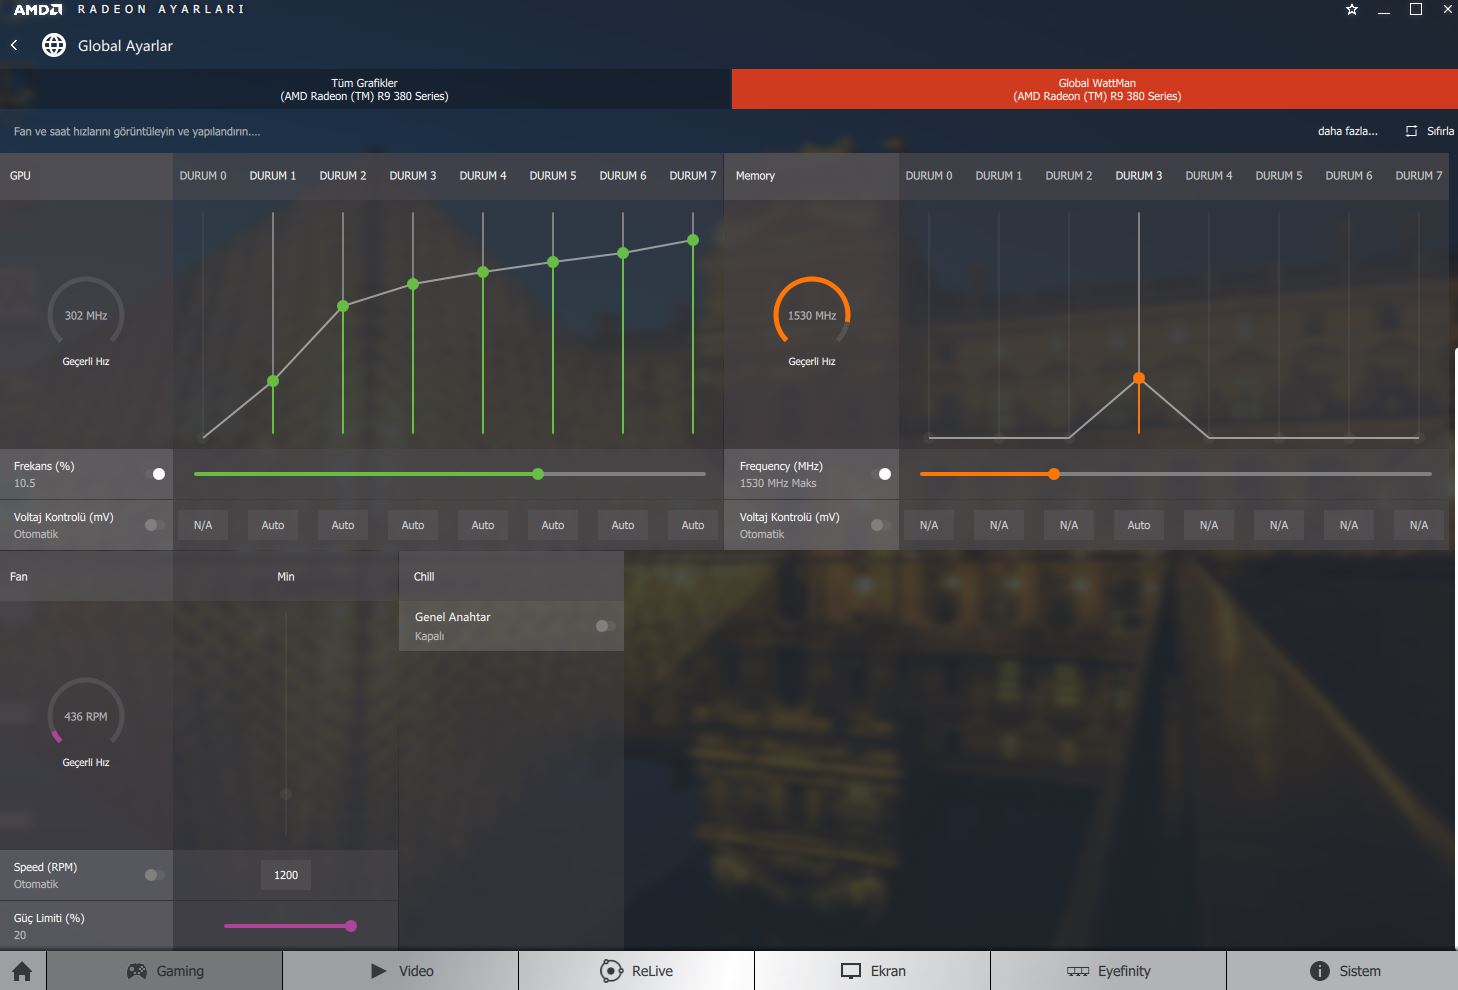Image resolution: width=1458 pixels, height=990 pixels.
Task: Click daha fazla... link
Action: click(1347, 131)
